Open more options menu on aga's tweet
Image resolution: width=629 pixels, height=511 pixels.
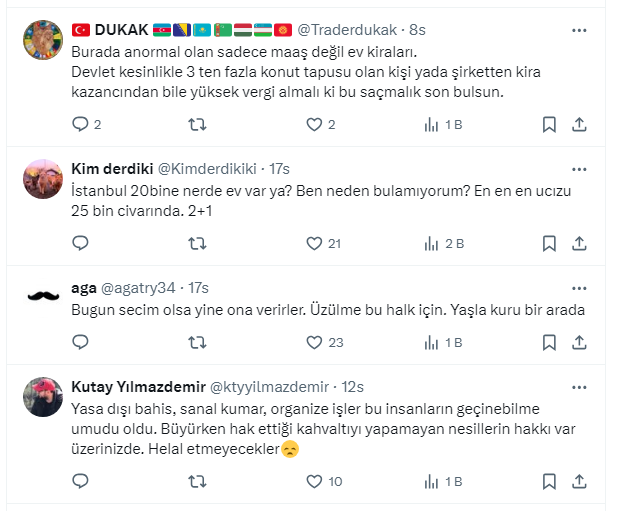[579, 289]
